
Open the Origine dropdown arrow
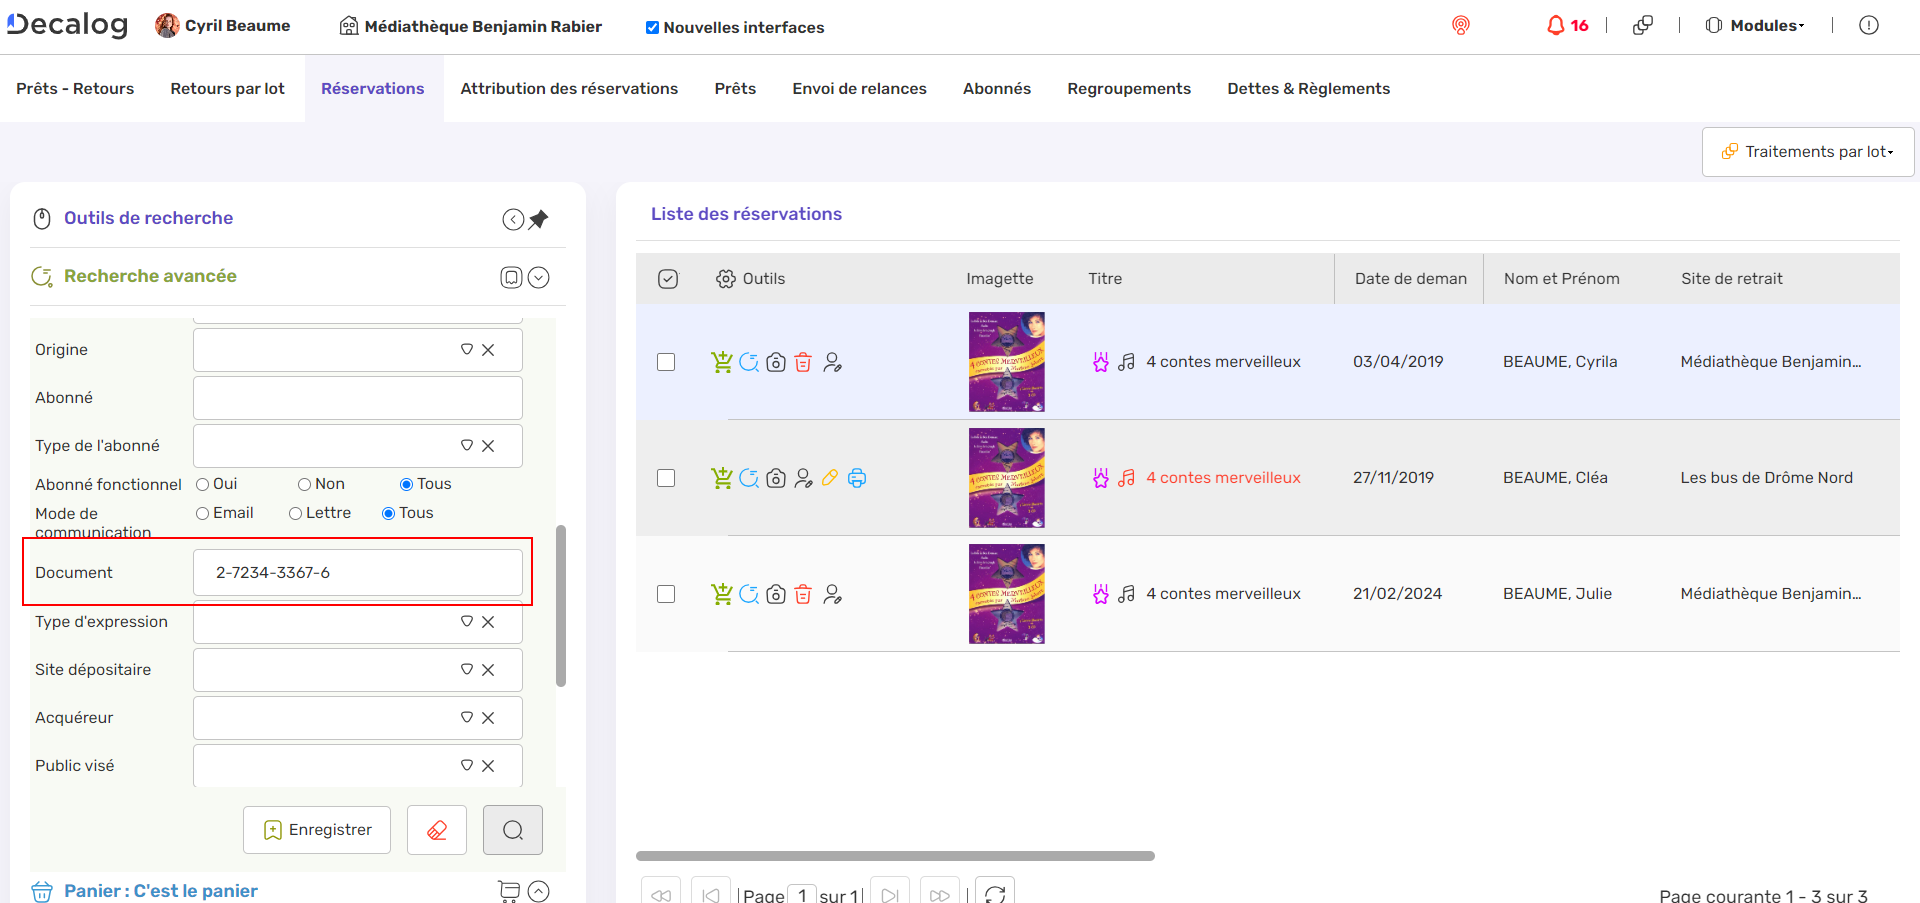pos(466,350)
